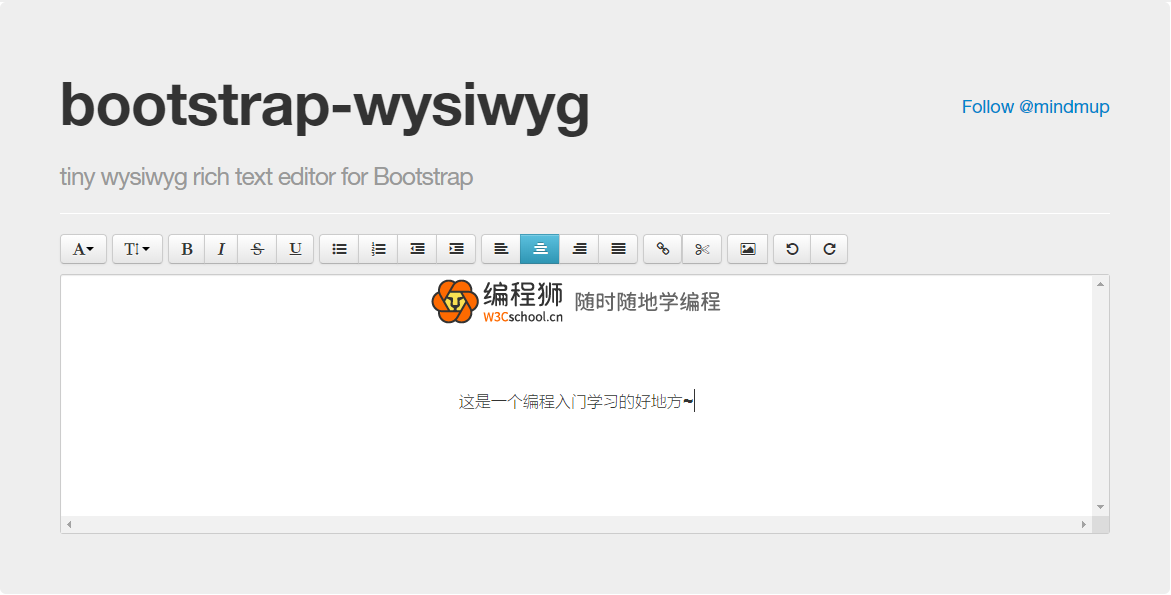Align text to the right

(579, 249)
